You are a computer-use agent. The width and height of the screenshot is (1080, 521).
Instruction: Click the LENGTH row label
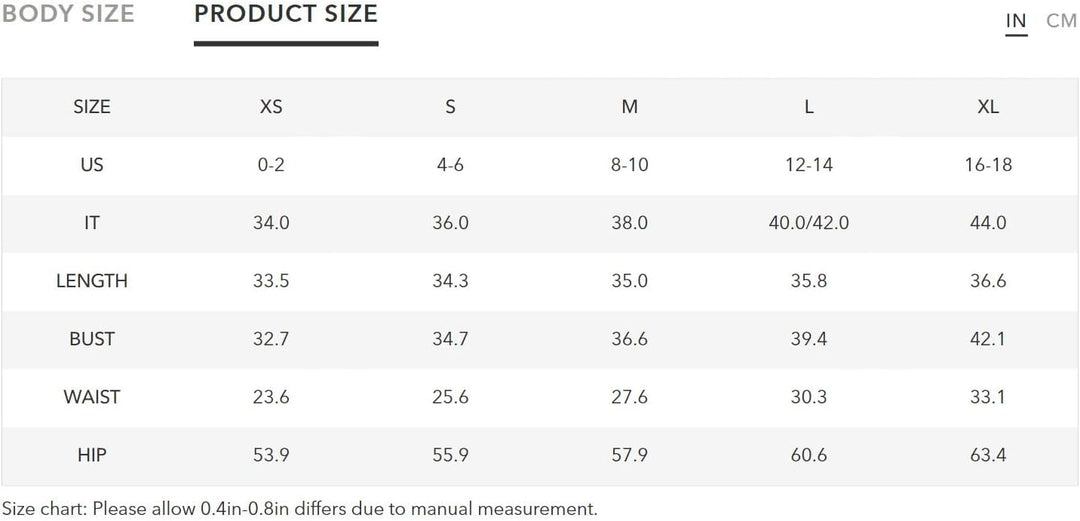[x=92, y=281]
